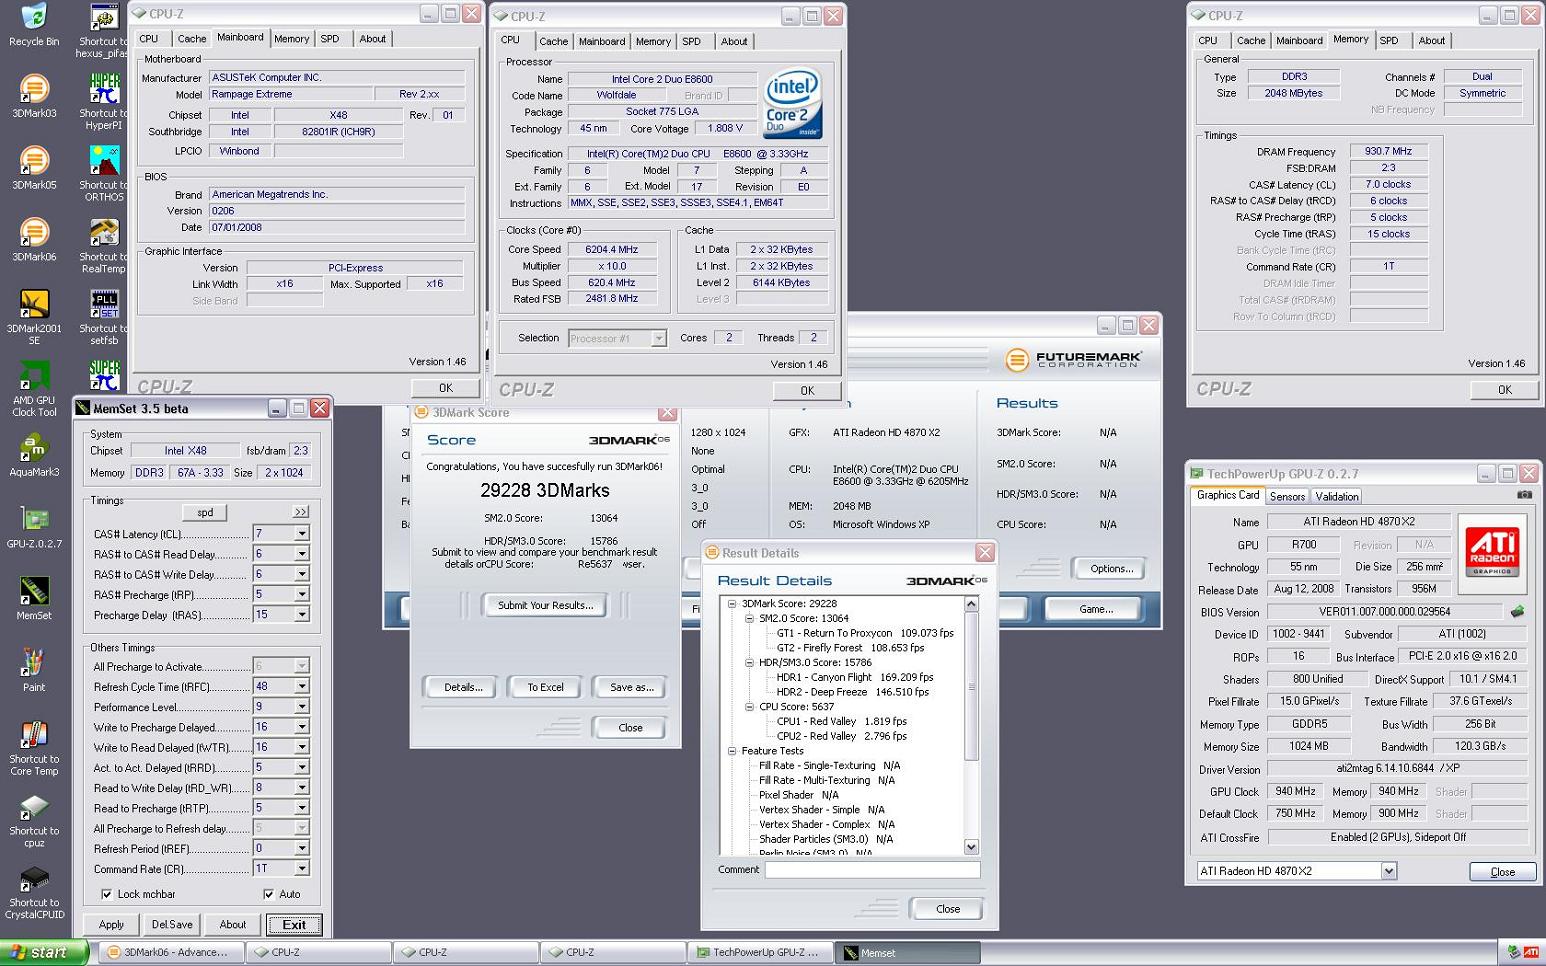Open Shortcut to HyperPI icon
1546x966 pixels.
tap(104, 102)
